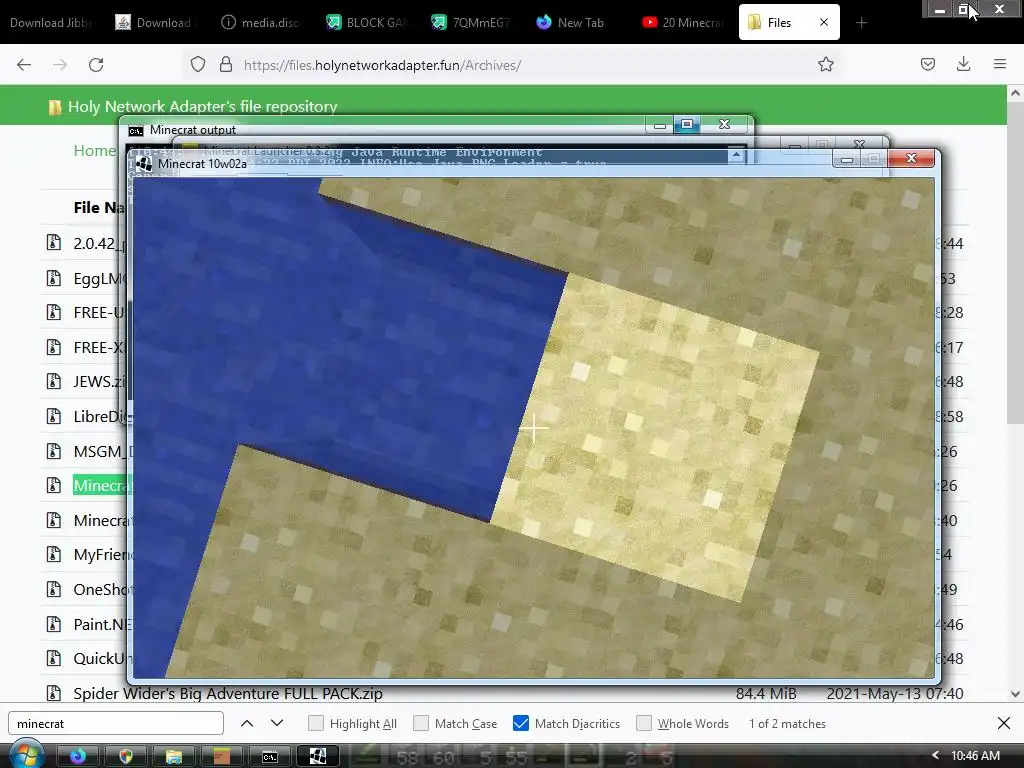Click file icon for the QuickU row
1024x768 pixels.
[x=54, y=658]
